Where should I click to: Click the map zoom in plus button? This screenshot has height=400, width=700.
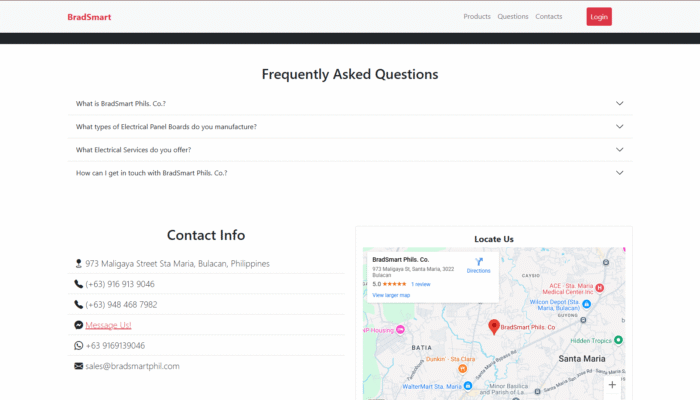pyautogui.click(x=612, y=385)
